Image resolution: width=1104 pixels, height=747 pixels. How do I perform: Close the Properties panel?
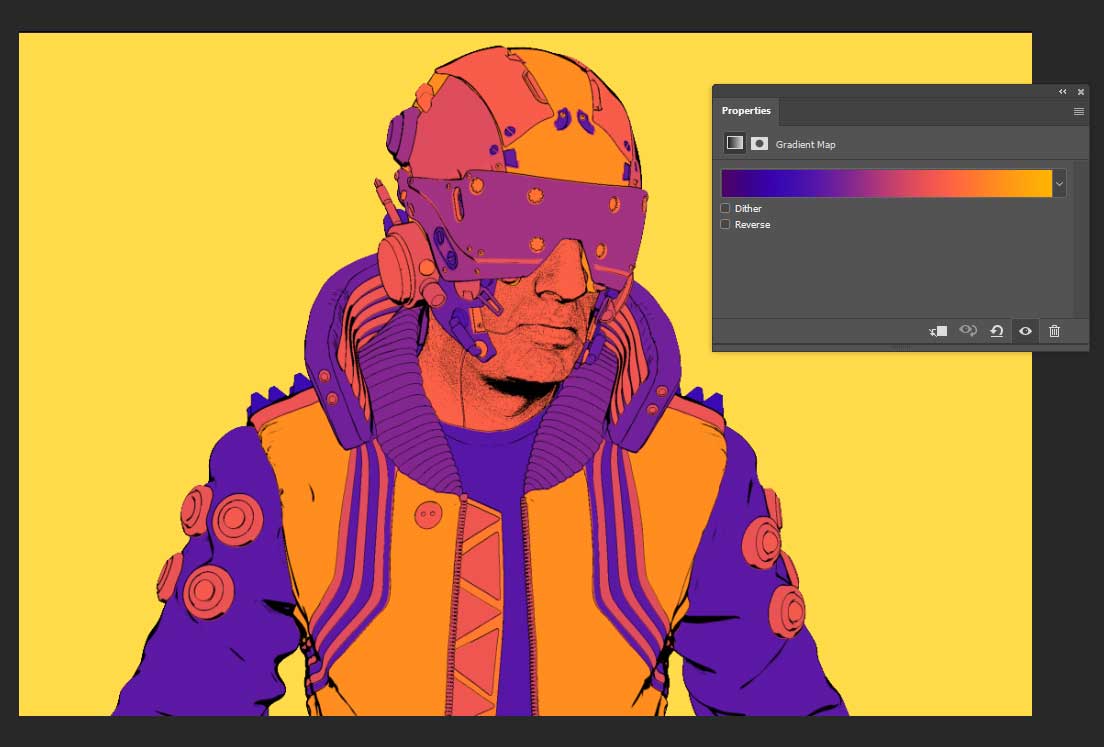click(x=1081, y=92)
